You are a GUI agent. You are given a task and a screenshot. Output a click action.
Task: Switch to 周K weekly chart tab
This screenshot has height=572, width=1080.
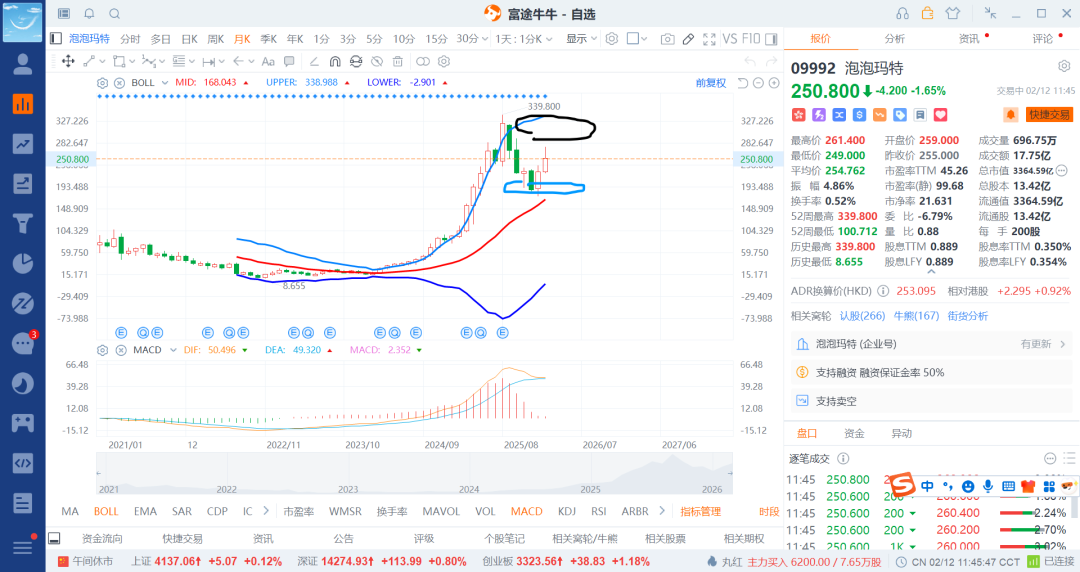click(216, 39)
